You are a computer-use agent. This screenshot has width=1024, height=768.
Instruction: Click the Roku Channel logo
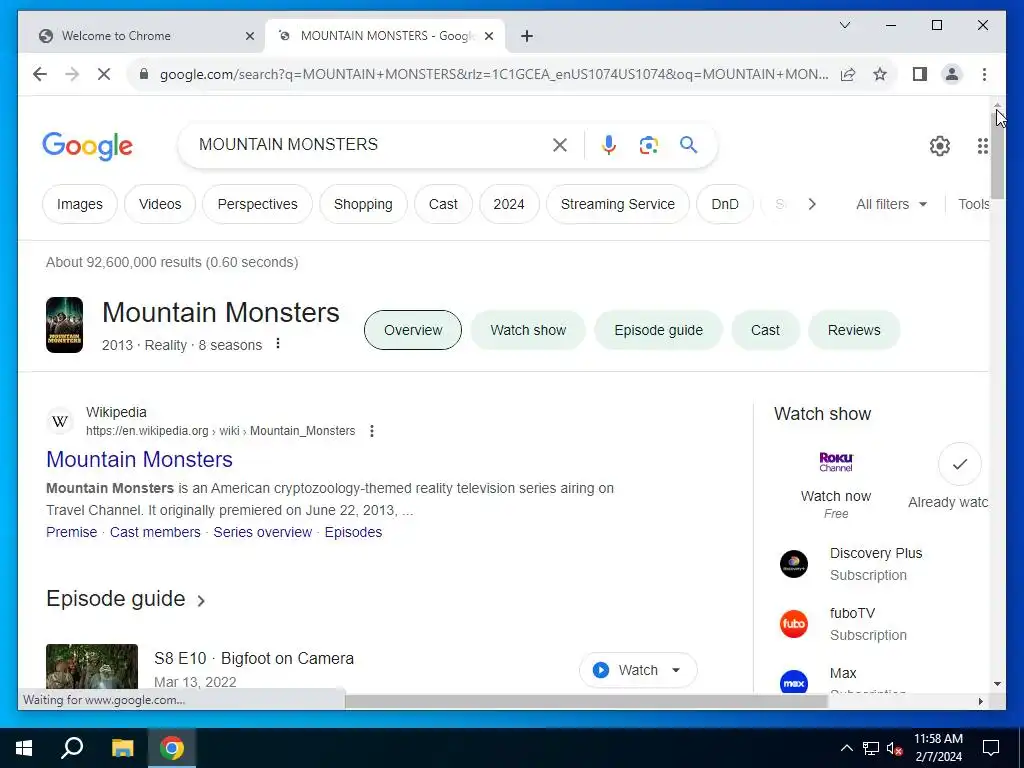point(836,462)
